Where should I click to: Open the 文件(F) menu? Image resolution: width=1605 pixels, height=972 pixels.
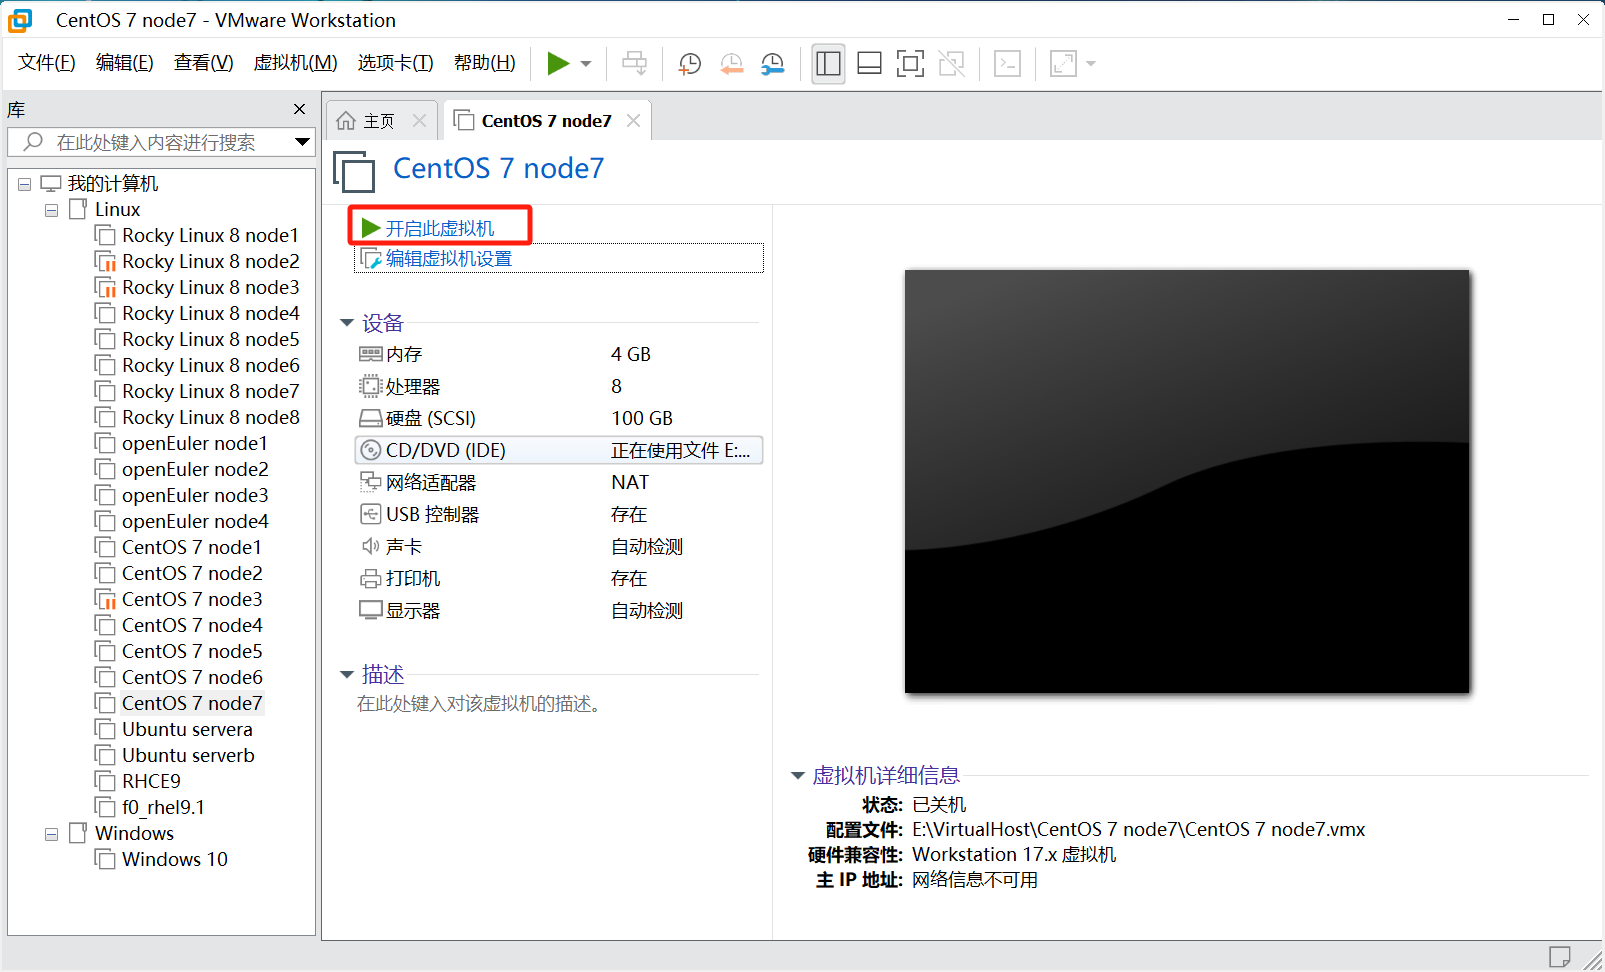[x=46, y=63]
